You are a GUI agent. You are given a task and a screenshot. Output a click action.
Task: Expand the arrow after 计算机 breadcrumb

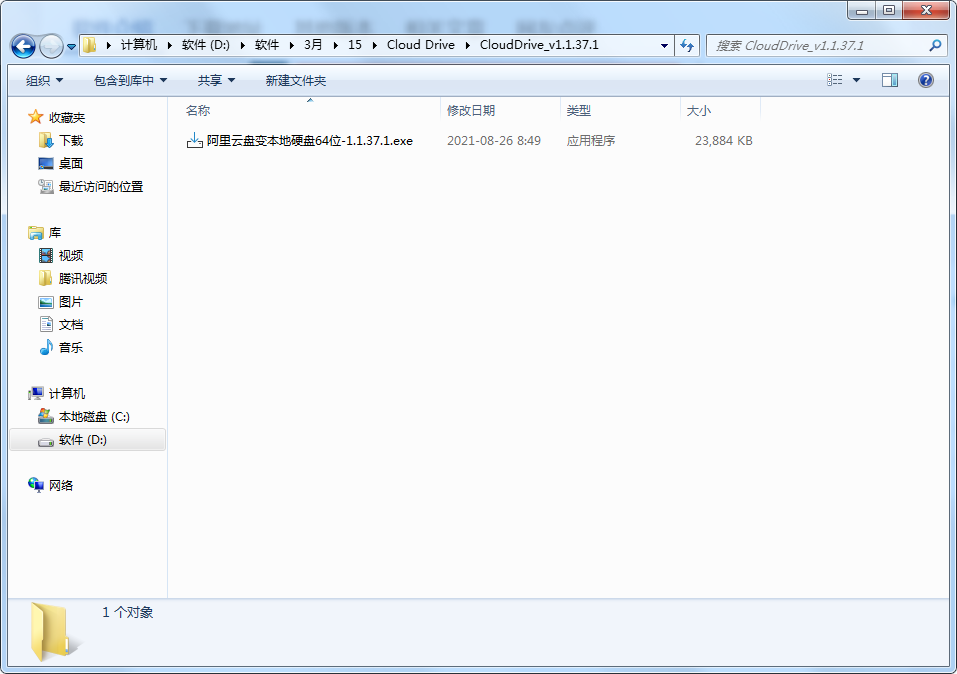point(170,45)
